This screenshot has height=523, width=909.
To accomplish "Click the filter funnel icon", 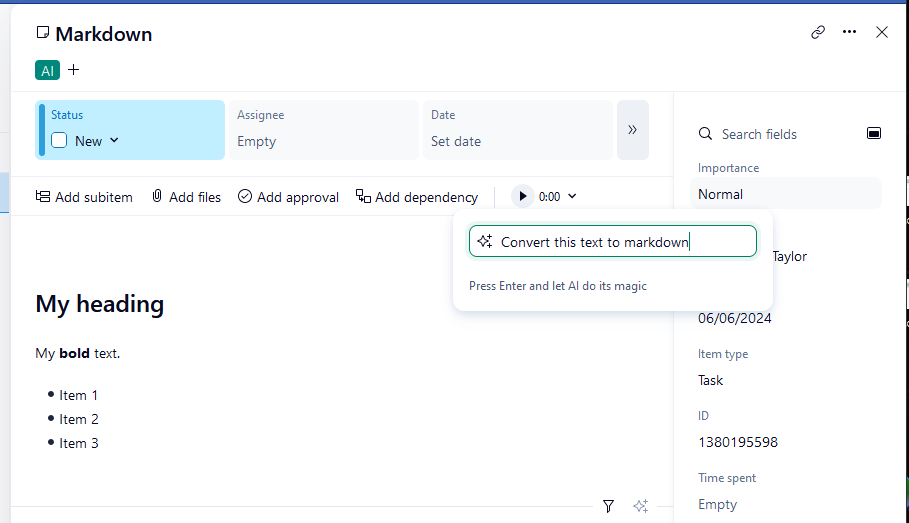I will [x=608, y=506].
